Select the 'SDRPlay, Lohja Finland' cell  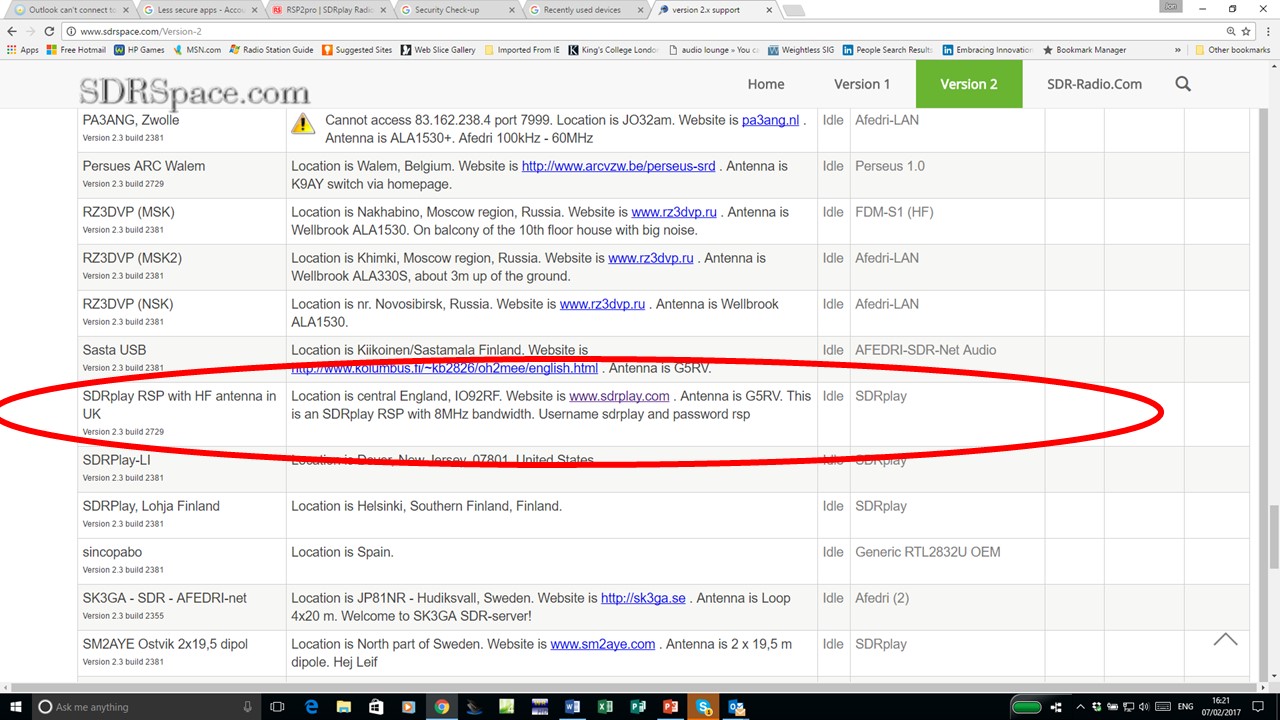(x=182, y=515)
